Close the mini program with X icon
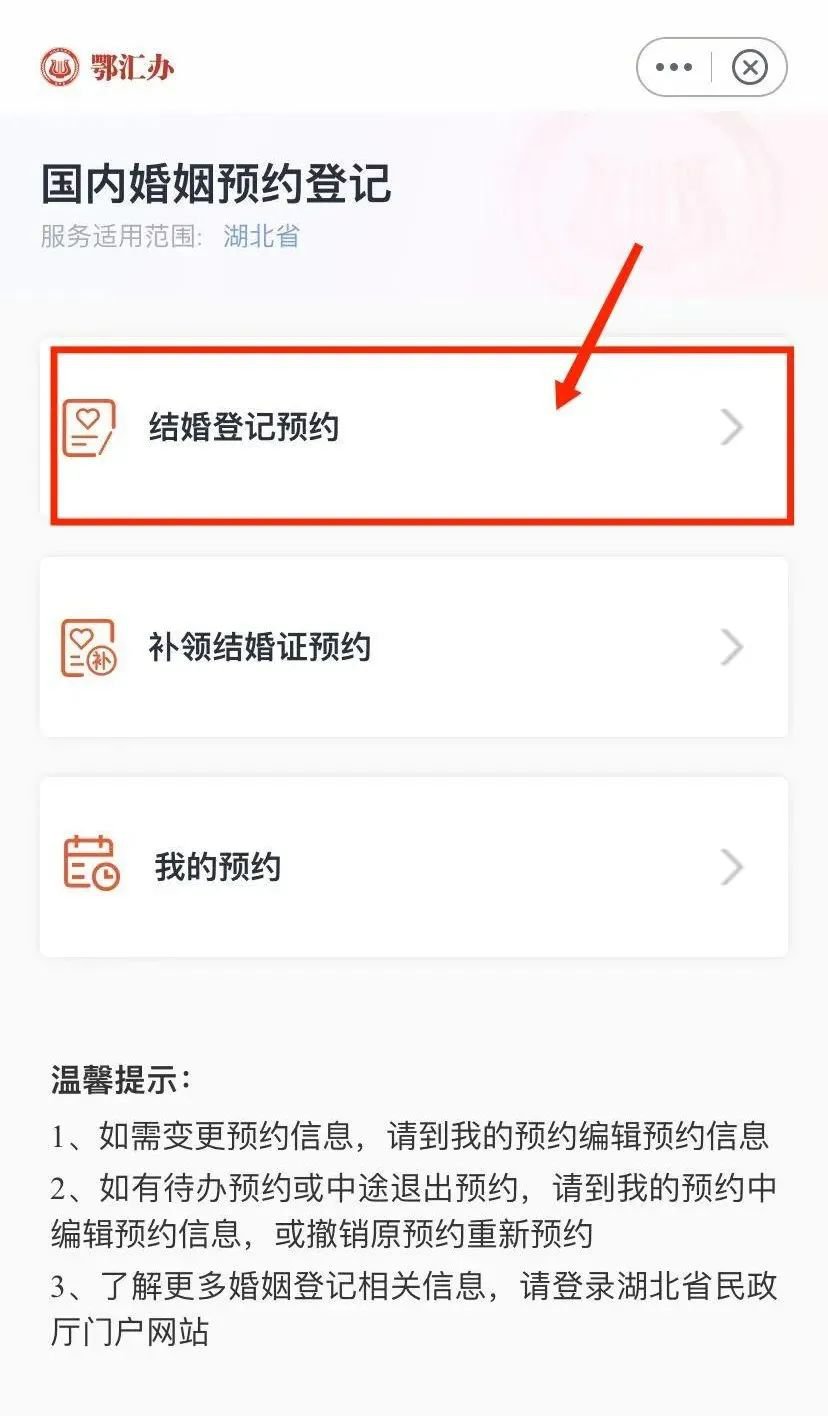Image resolution: width=828 pixels, height=1416 pixels. (x=750, y=68)
